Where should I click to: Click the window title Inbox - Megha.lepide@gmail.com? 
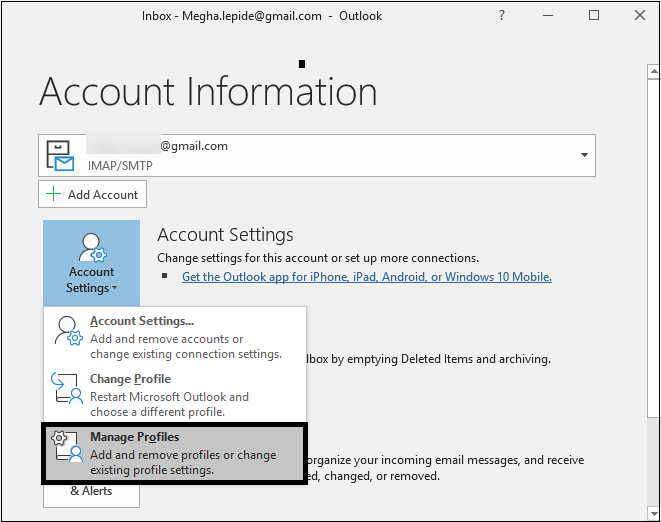pos(231,16)
